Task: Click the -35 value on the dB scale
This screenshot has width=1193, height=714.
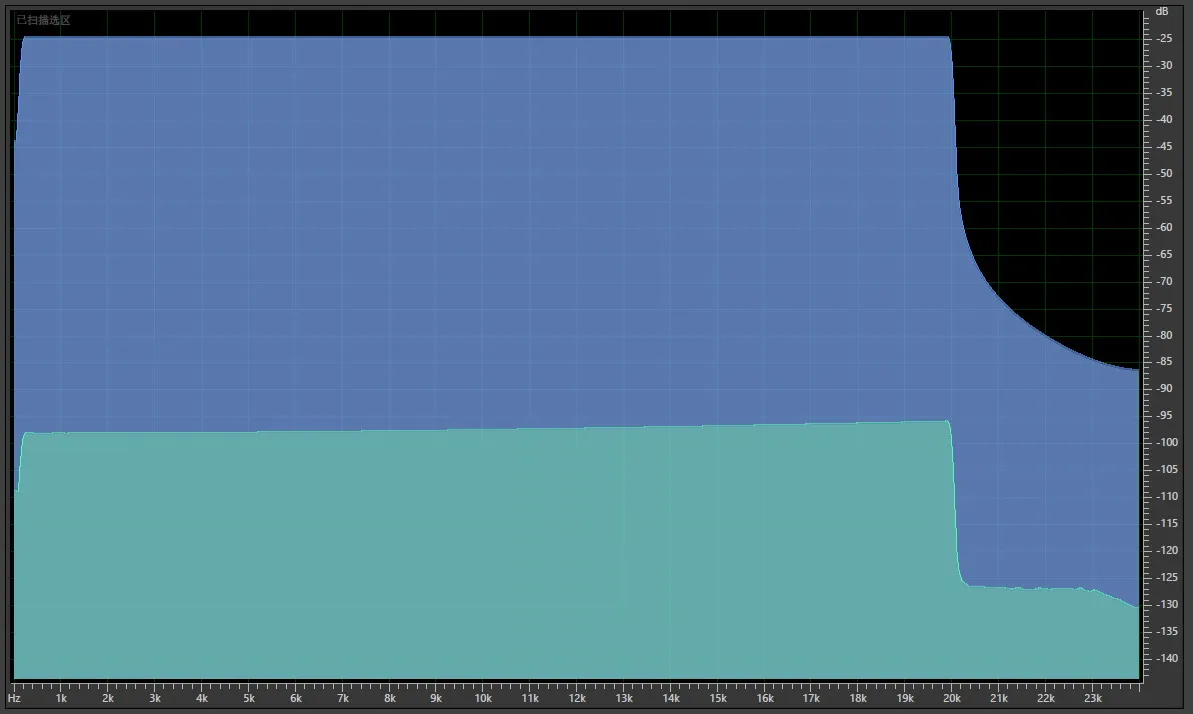Action: 1164,92
